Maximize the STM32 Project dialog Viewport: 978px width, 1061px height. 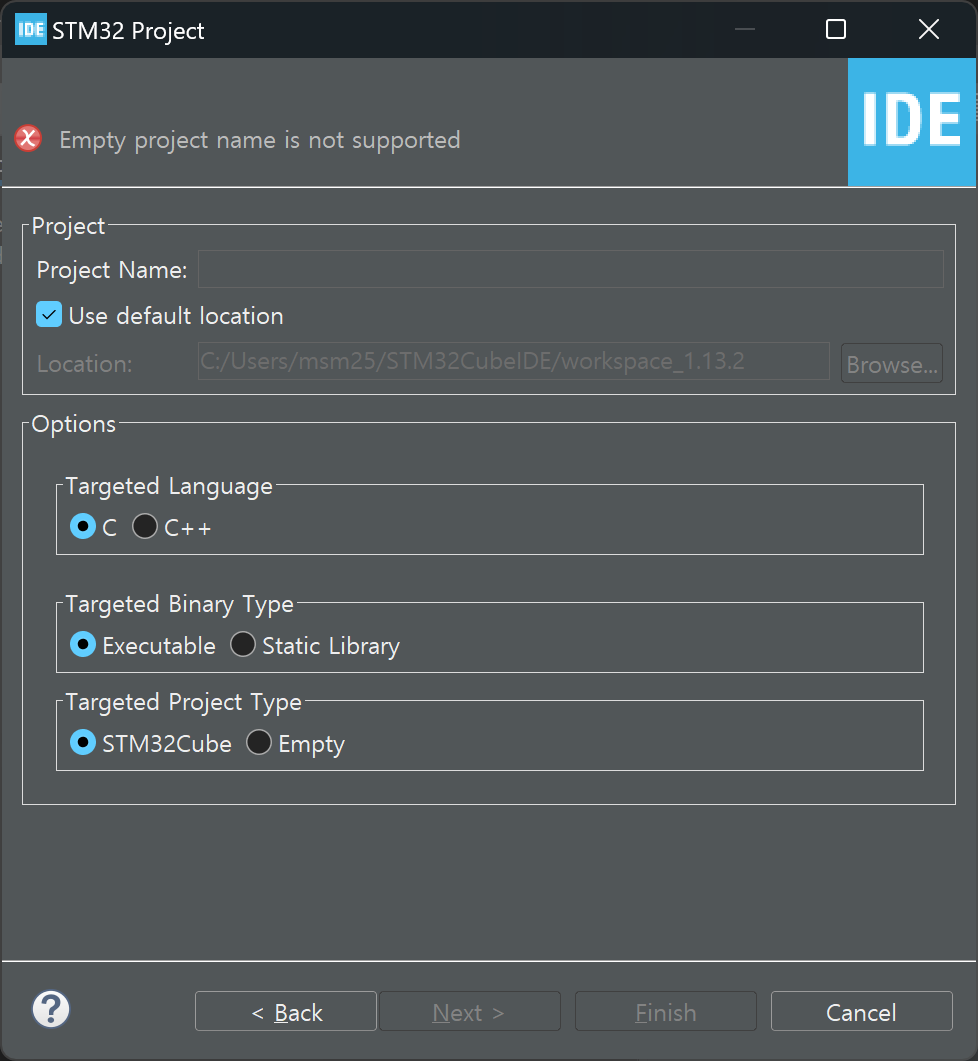click(836, 29)
